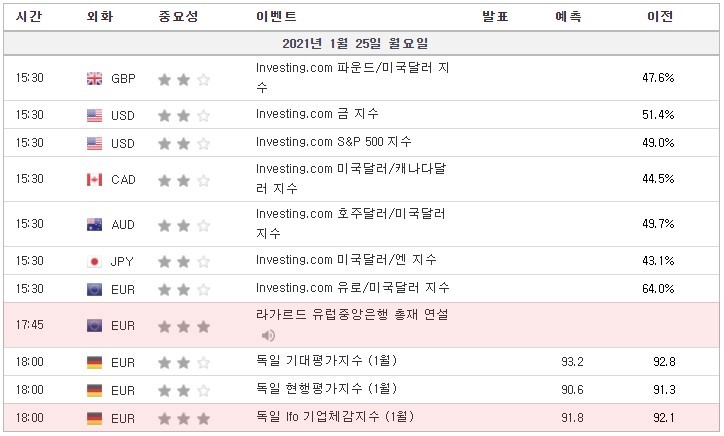Click the 이벤트 column header
The width and height of the screenshot is (724, 436).
[x=276, y=17]
